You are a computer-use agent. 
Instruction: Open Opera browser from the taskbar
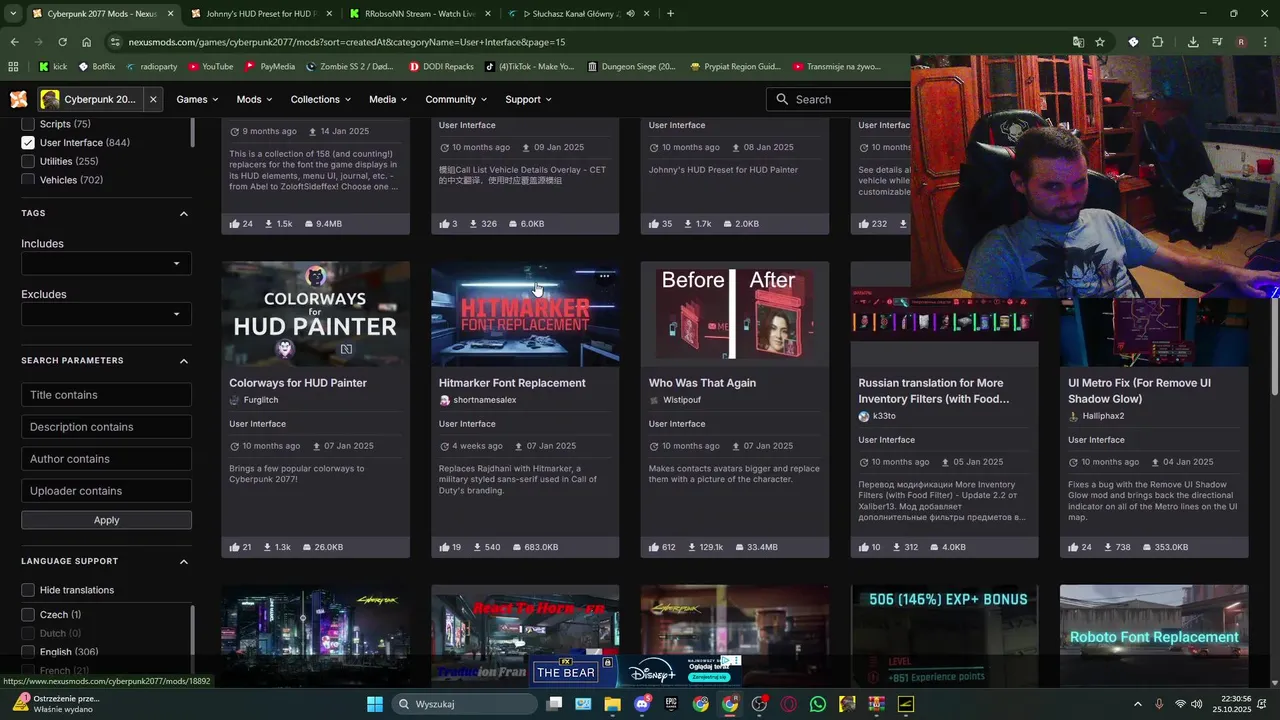[x=789, y=704]
